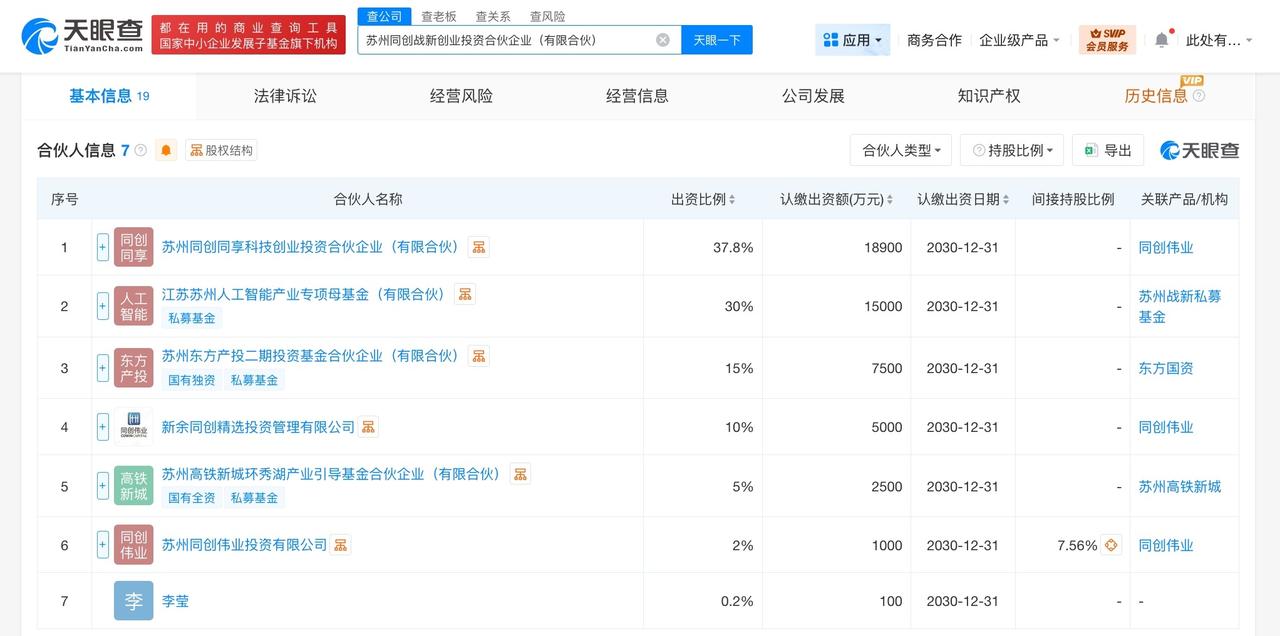Open the help icon beside 合伙人信息 7
1280x636 pixels.
(140, 151)
